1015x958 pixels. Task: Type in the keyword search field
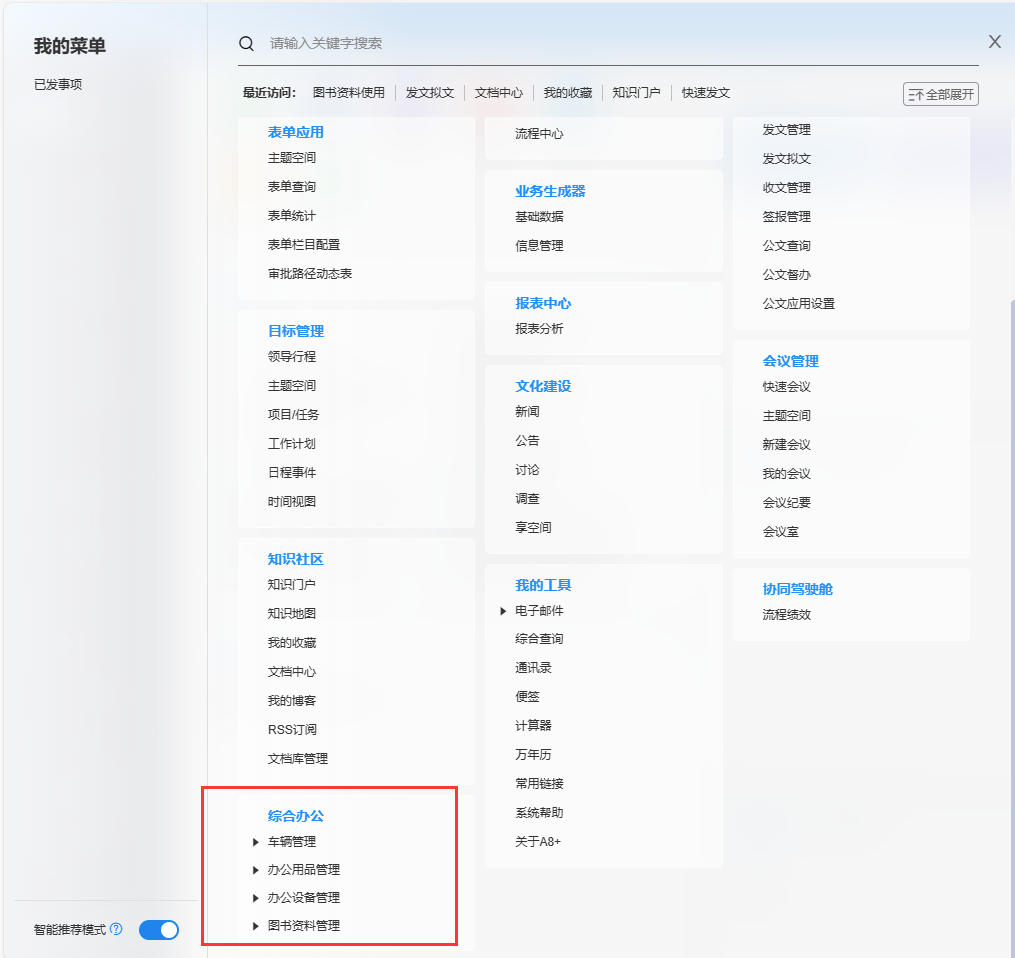(600, 43)
